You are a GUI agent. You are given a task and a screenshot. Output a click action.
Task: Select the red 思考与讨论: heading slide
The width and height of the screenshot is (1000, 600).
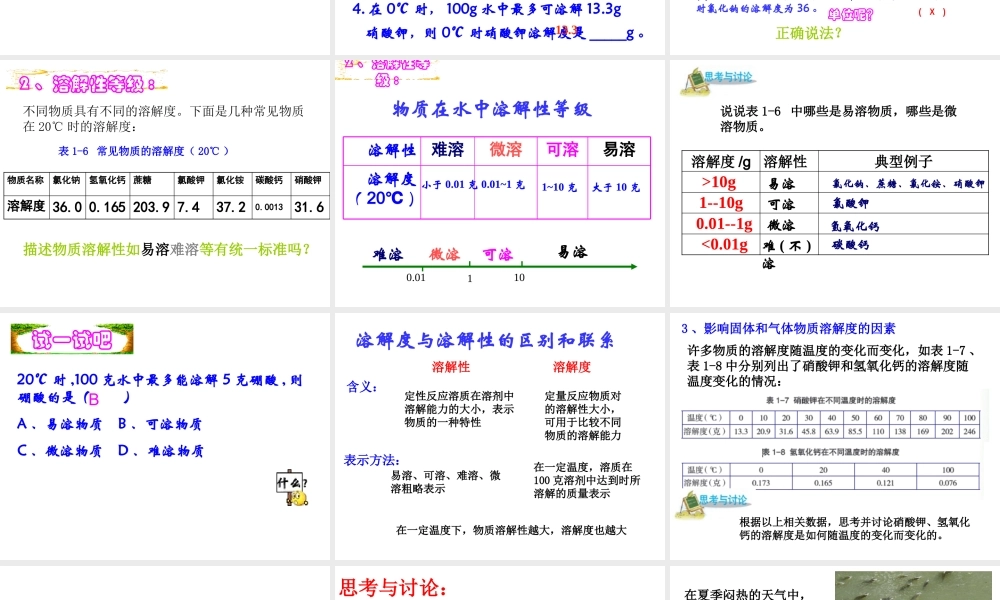(499, 583)
